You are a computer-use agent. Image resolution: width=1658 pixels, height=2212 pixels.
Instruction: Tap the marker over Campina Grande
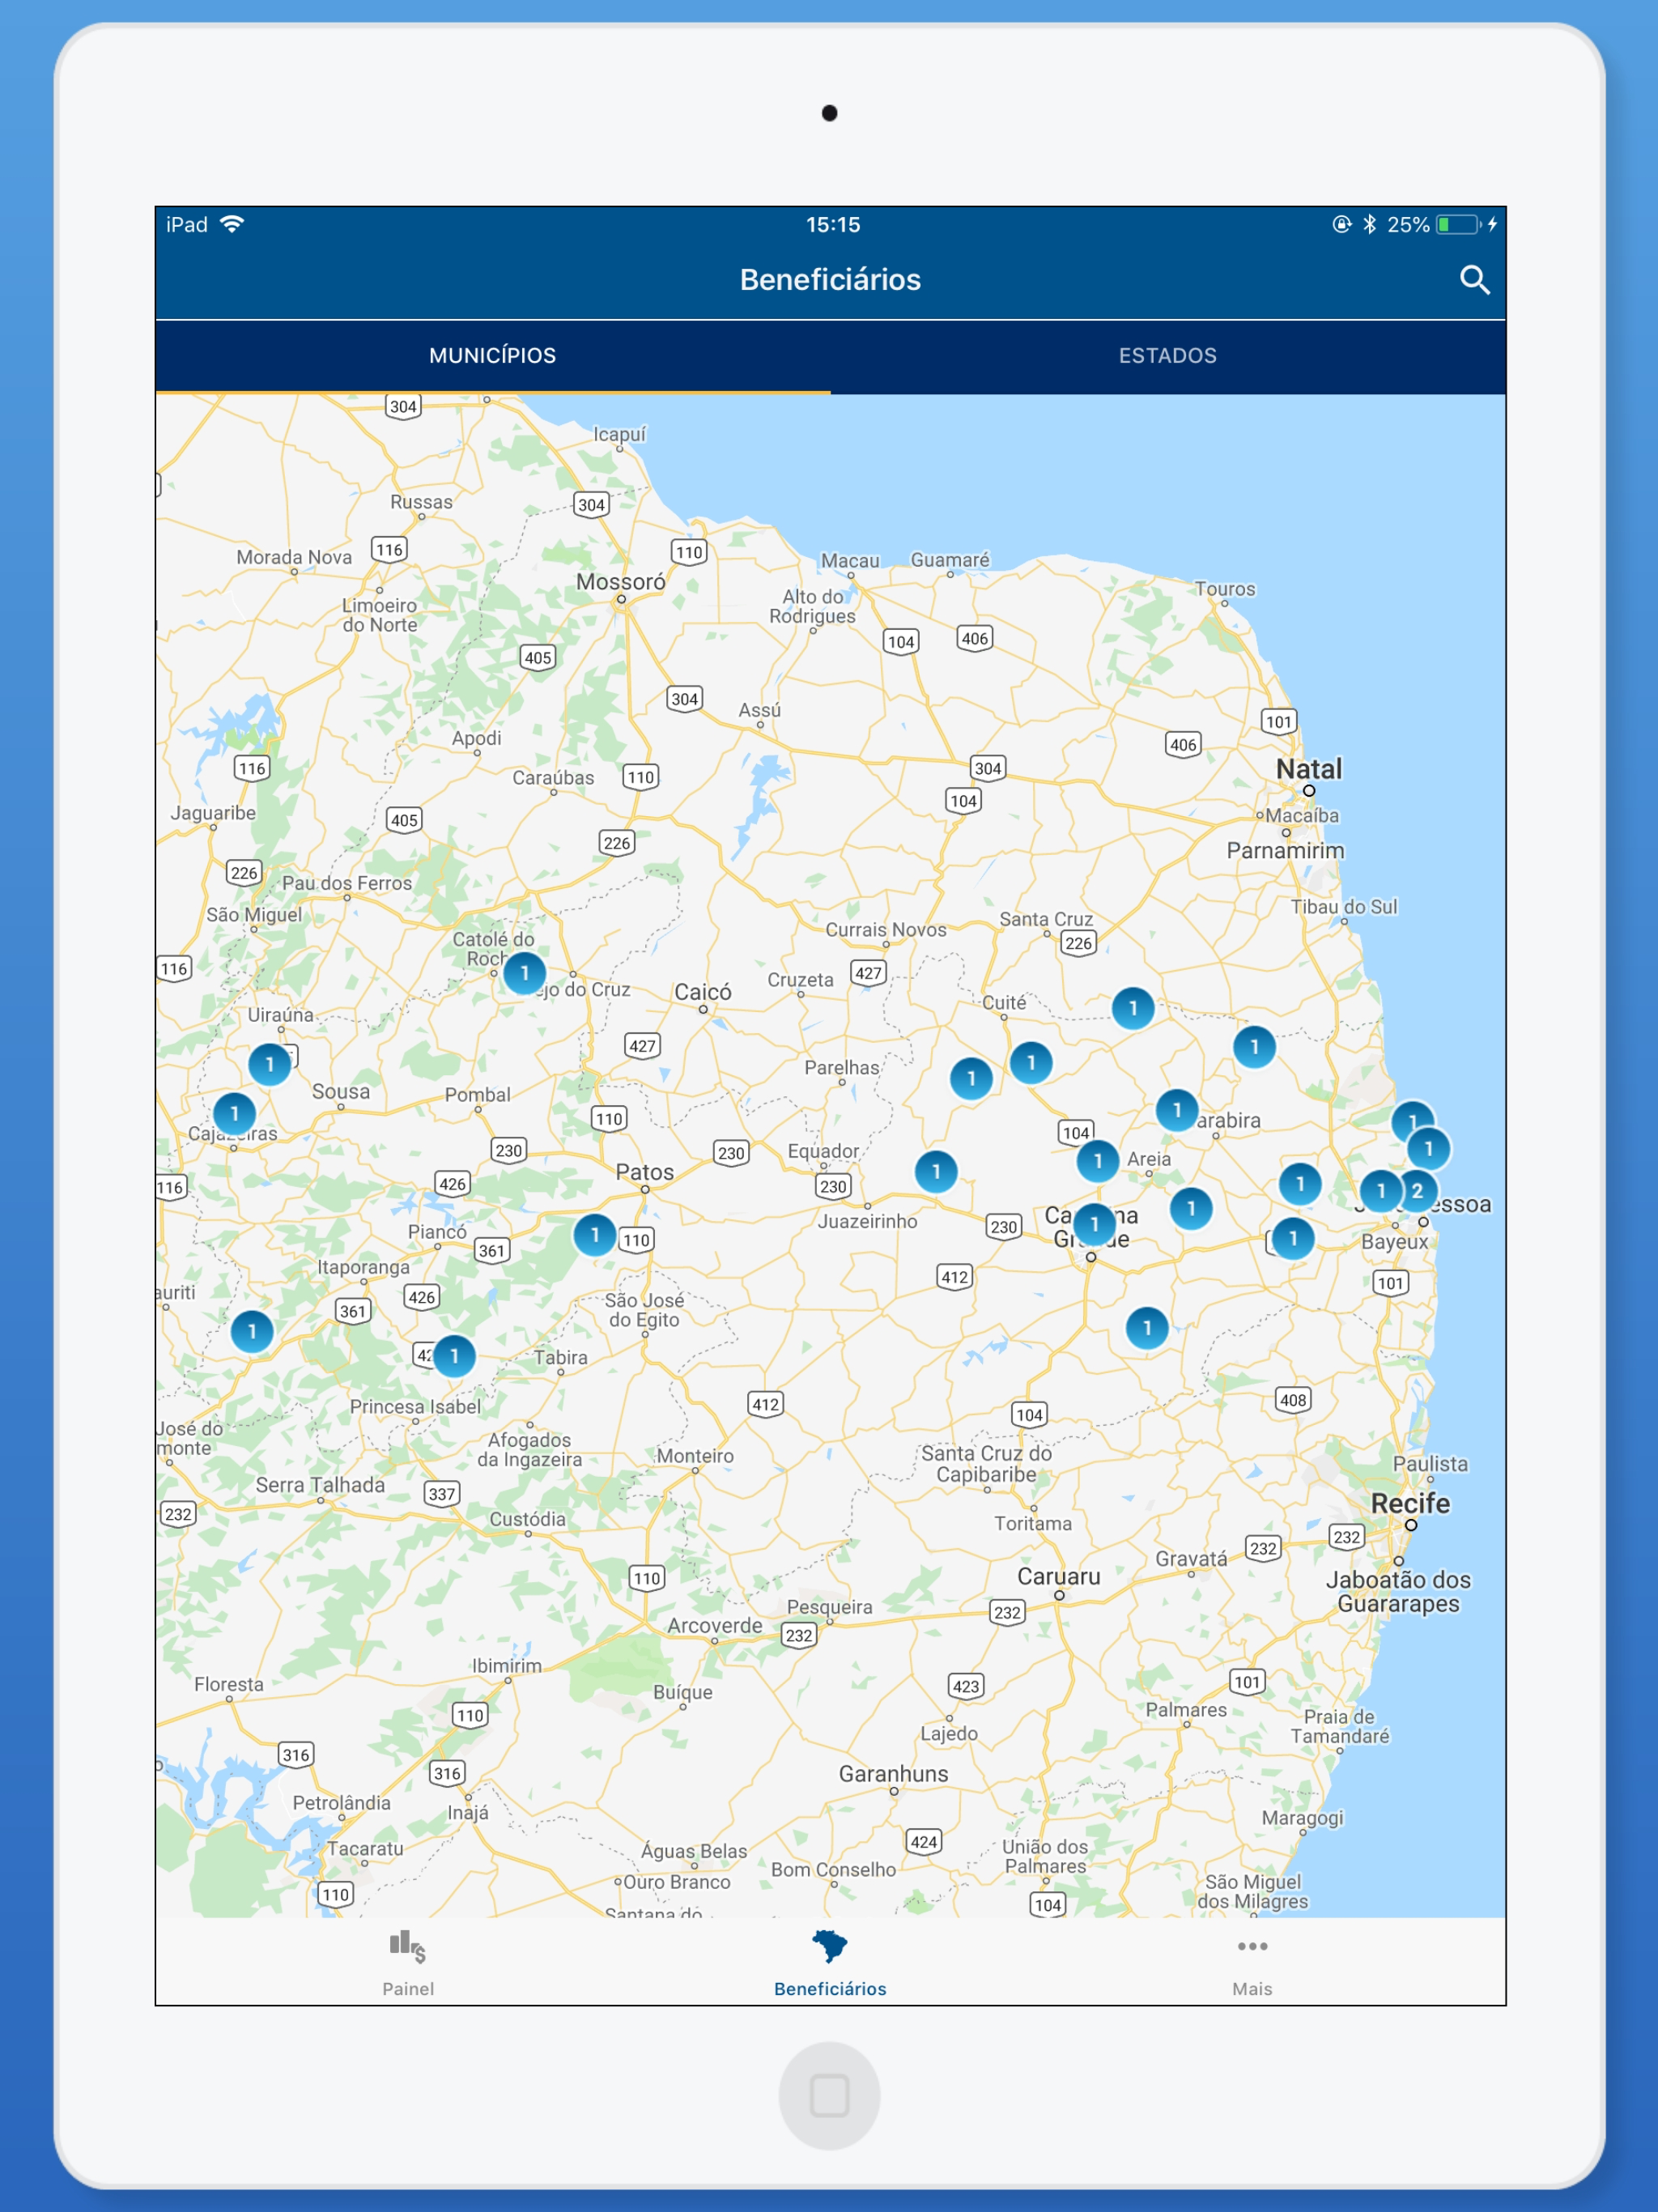click(x=1094, y=1224)
